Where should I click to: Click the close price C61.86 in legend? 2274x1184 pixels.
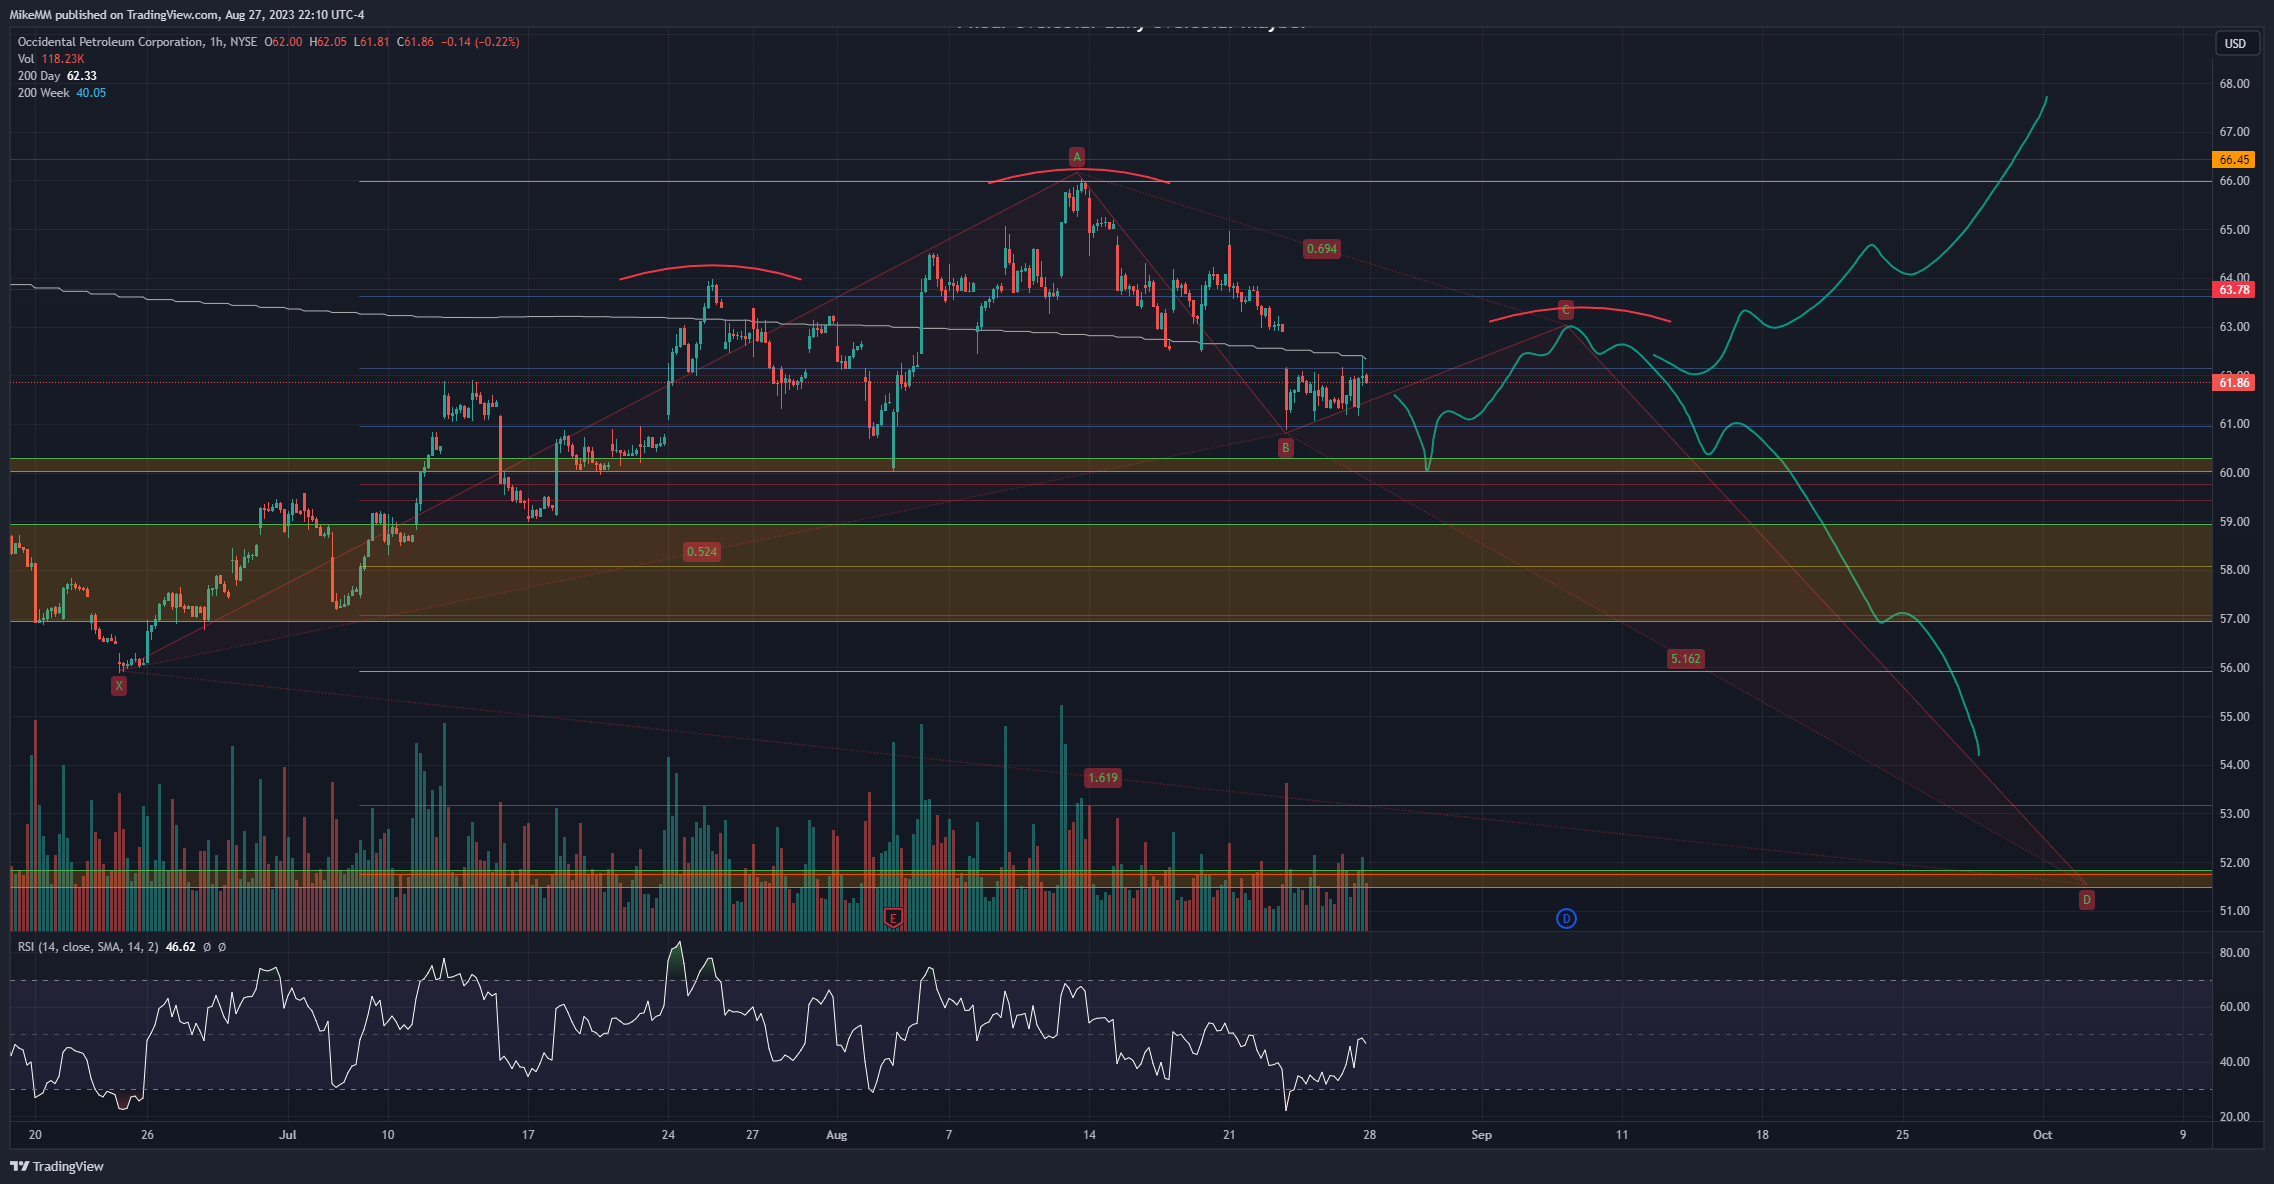415,42
